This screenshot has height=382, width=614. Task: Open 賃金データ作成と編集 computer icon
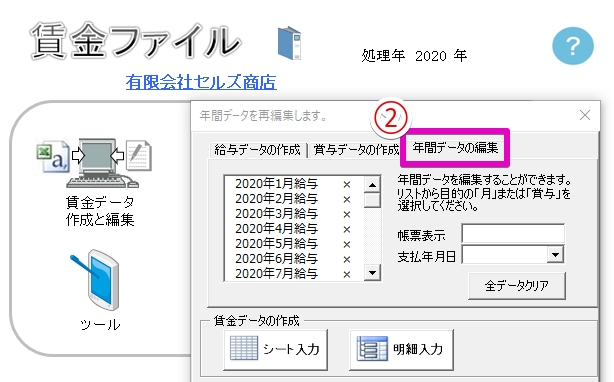pyautogui.click(x=98, y=163)
